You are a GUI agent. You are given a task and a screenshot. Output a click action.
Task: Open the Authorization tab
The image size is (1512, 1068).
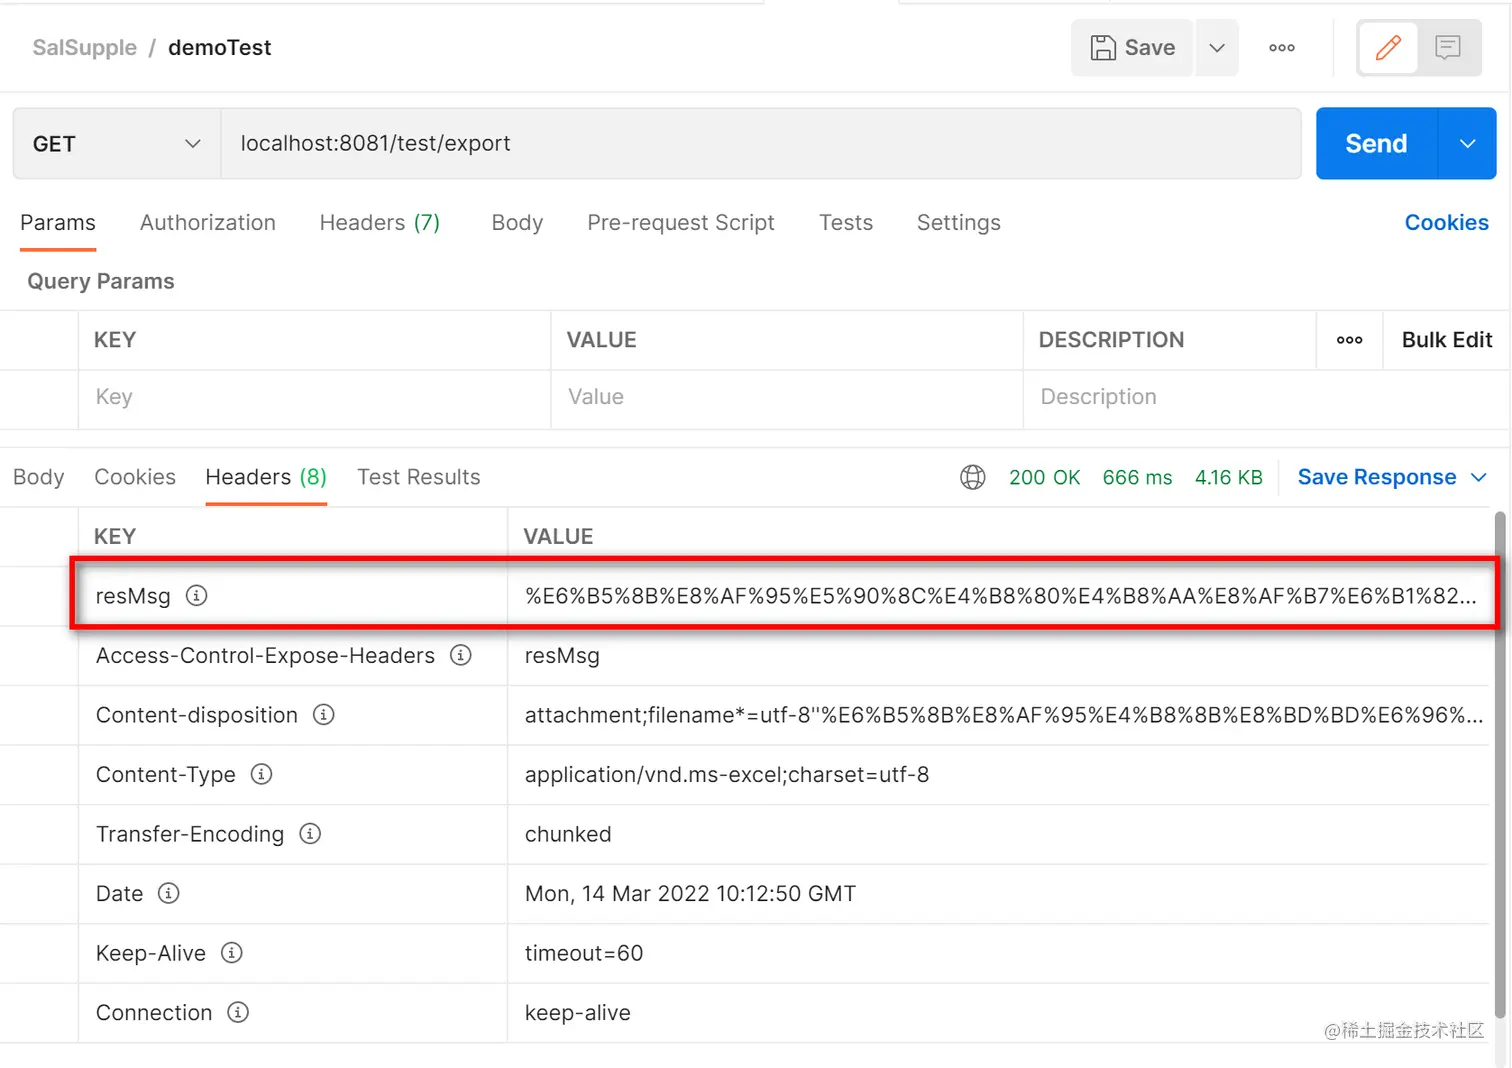point(208,223)
